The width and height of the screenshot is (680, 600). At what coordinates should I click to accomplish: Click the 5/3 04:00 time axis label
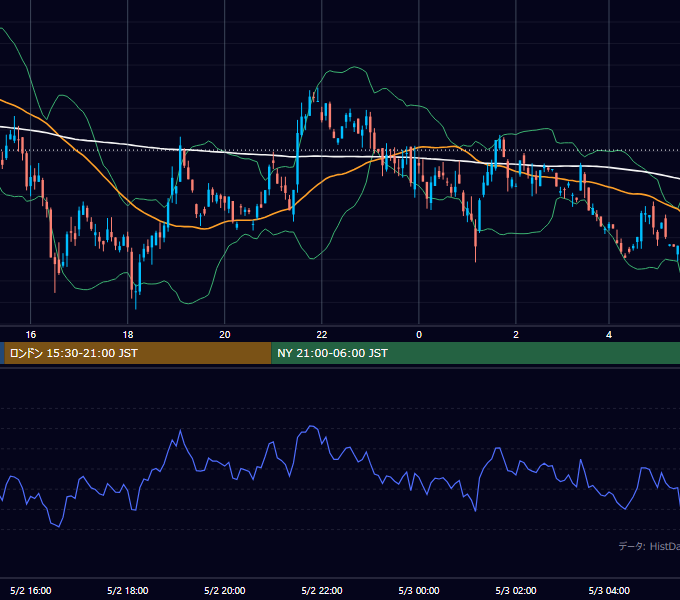point(609,590)
